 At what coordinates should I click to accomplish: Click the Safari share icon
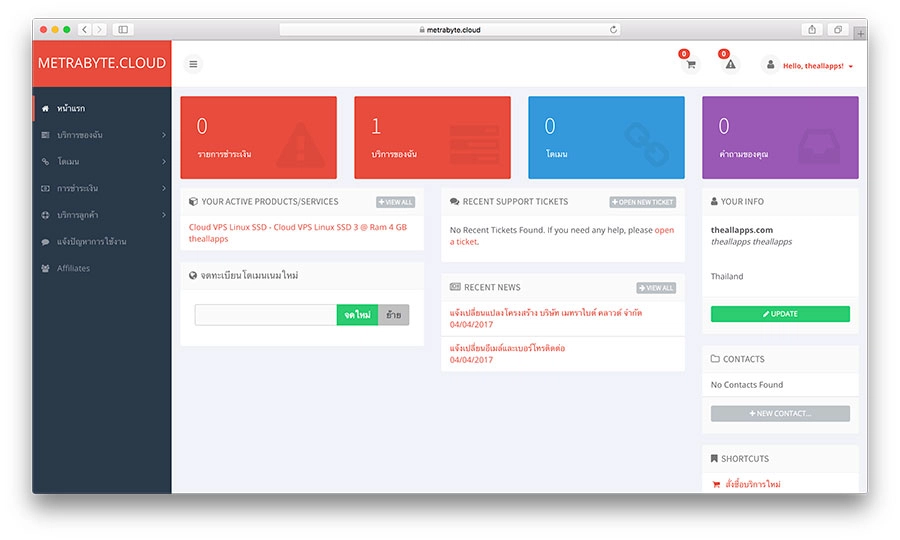[812, 30]
